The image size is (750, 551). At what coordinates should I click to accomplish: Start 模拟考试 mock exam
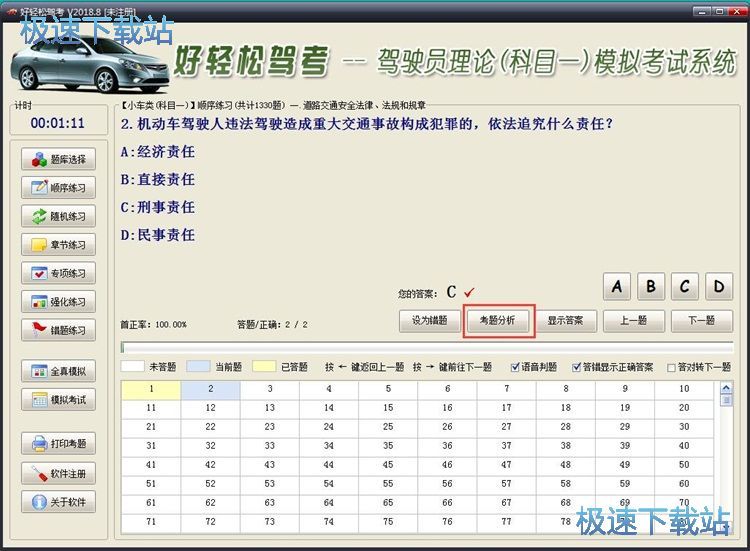pyautogui.click(x=58, y=399)
